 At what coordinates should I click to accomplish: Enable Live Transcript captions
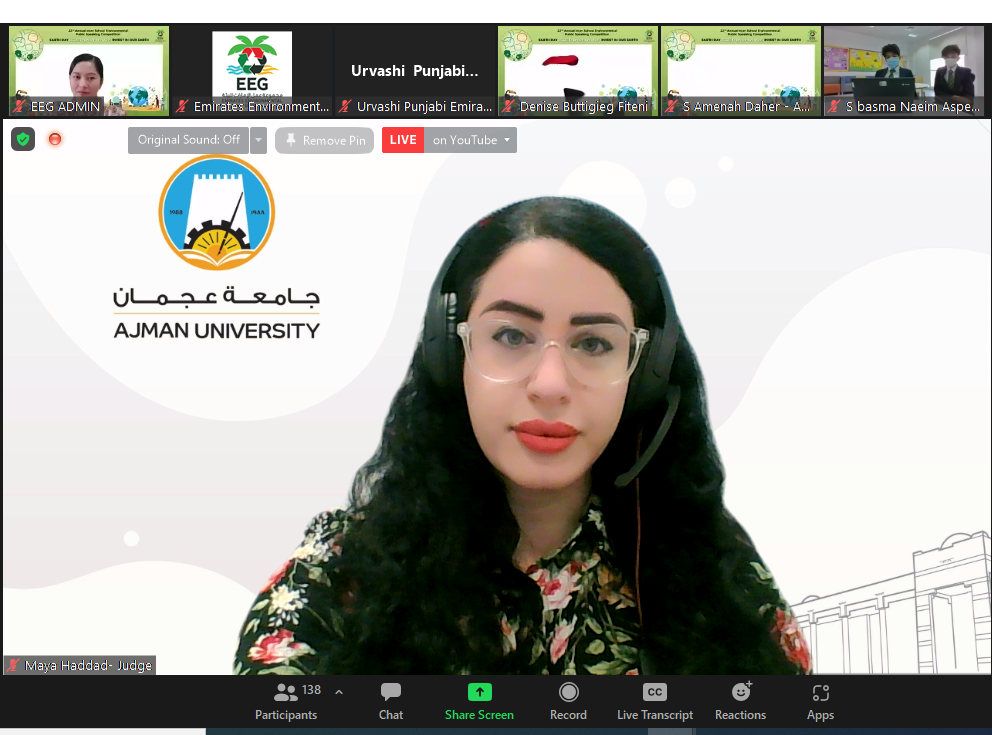click(x=654, y=692)
